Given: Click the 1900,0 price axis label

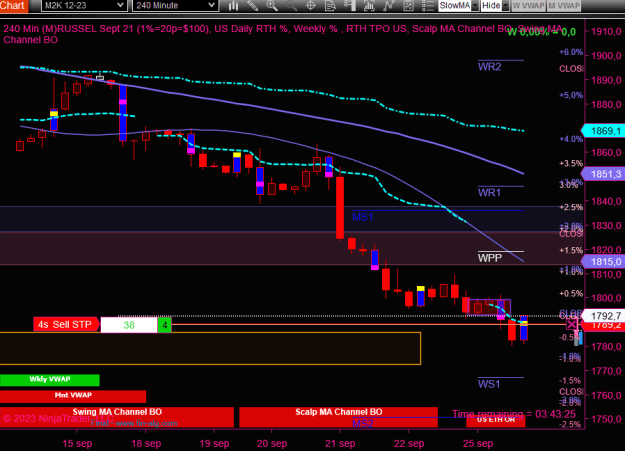Looking at the screenshot, I should (x=606, y=56).
